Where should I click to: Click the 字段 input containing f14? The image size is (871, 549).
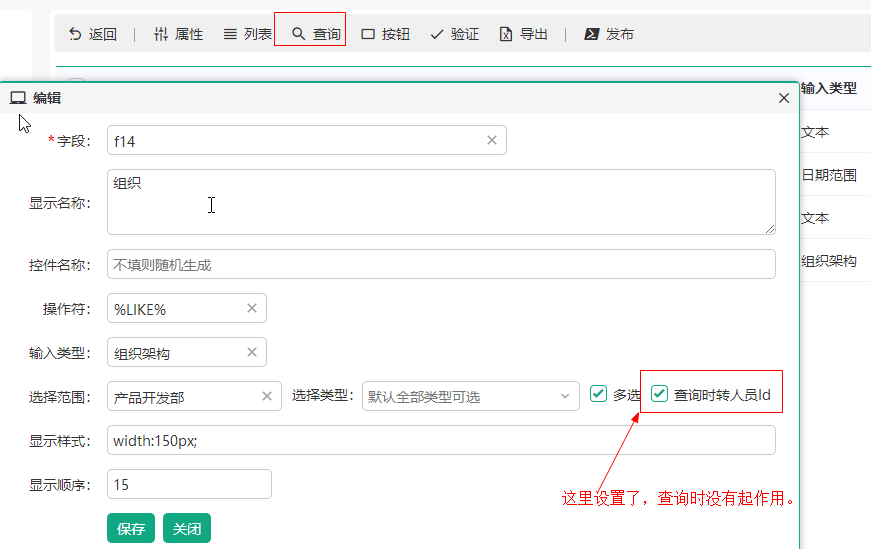[307, 141]
